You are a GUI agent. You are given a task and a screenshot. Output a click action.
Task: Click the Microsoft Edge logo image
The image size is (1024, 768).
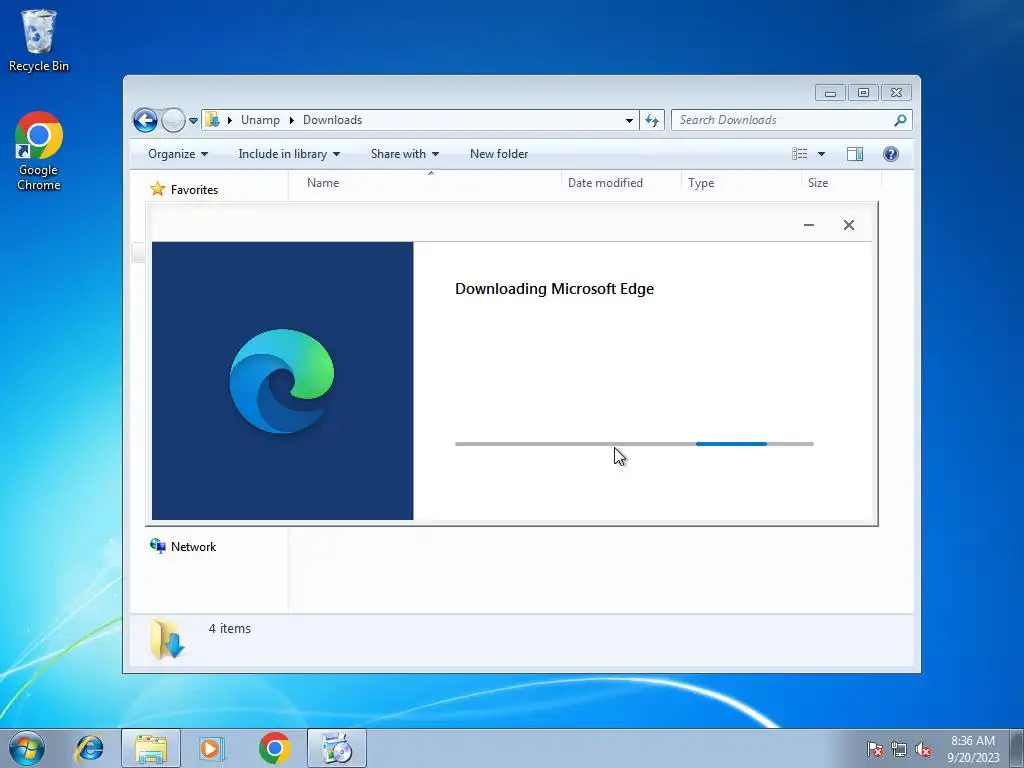(281, 381)
